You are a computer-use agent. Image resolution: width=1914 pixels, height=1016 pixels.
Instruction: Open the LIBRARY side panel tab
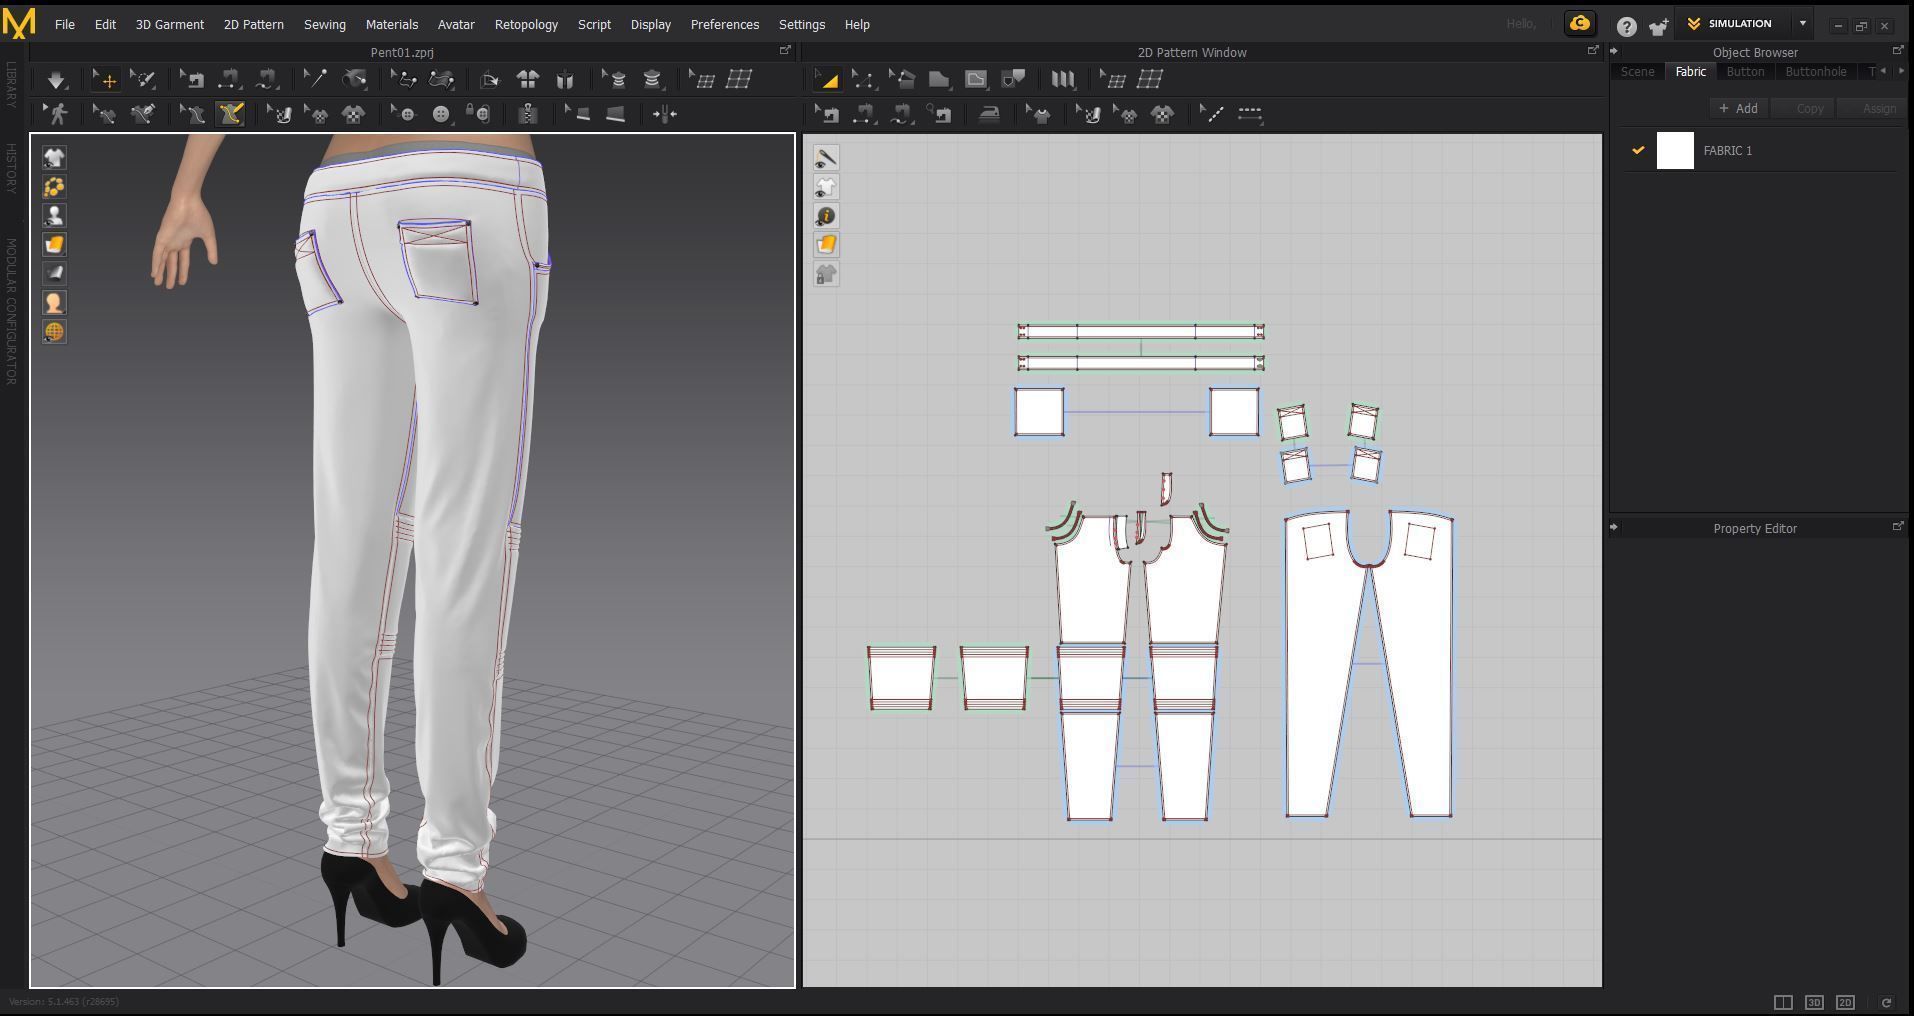(11, 84)
